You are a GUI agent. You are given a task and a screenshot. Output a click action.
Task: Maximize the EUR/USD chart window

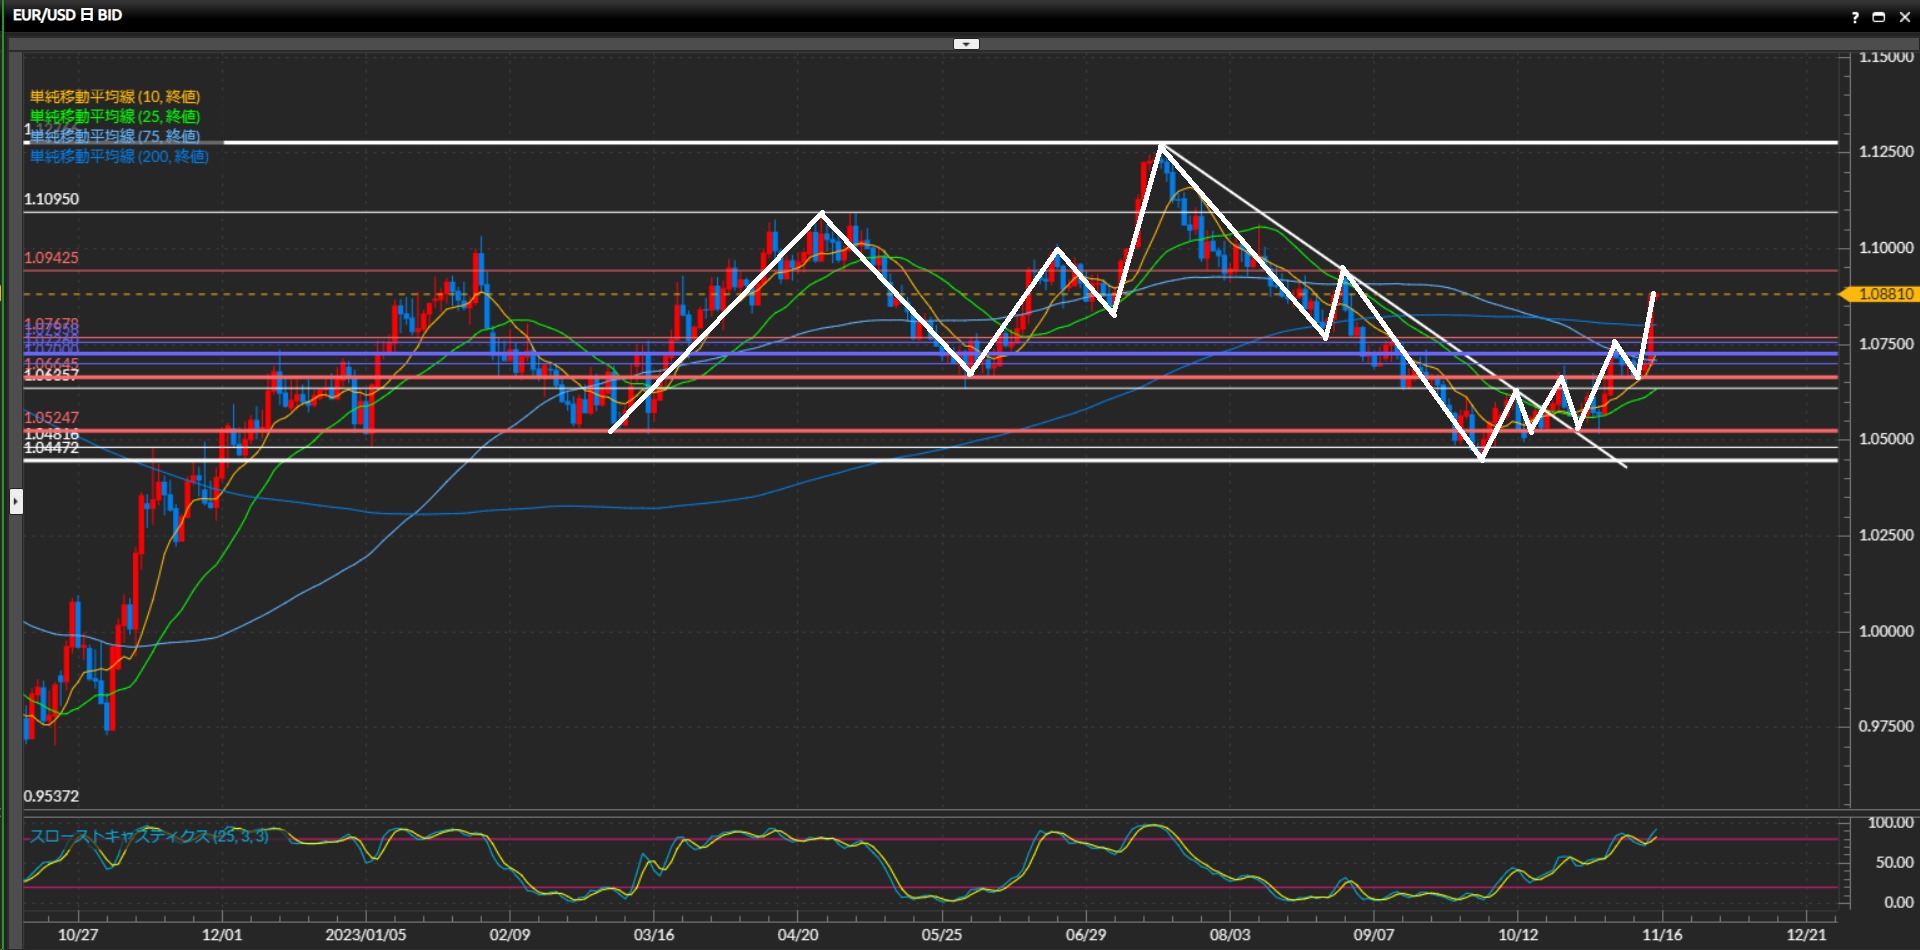[x=1879, y=17]
